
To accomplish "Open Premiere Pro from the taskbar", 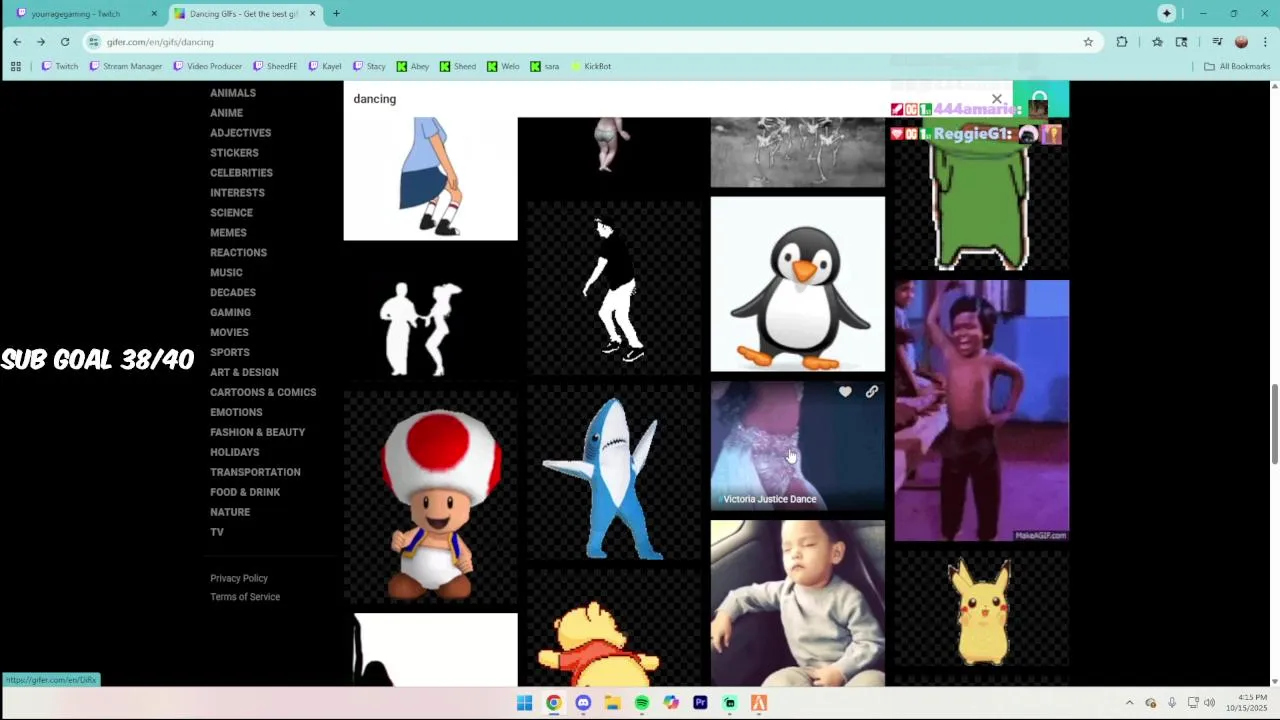I will click(700, 703).
